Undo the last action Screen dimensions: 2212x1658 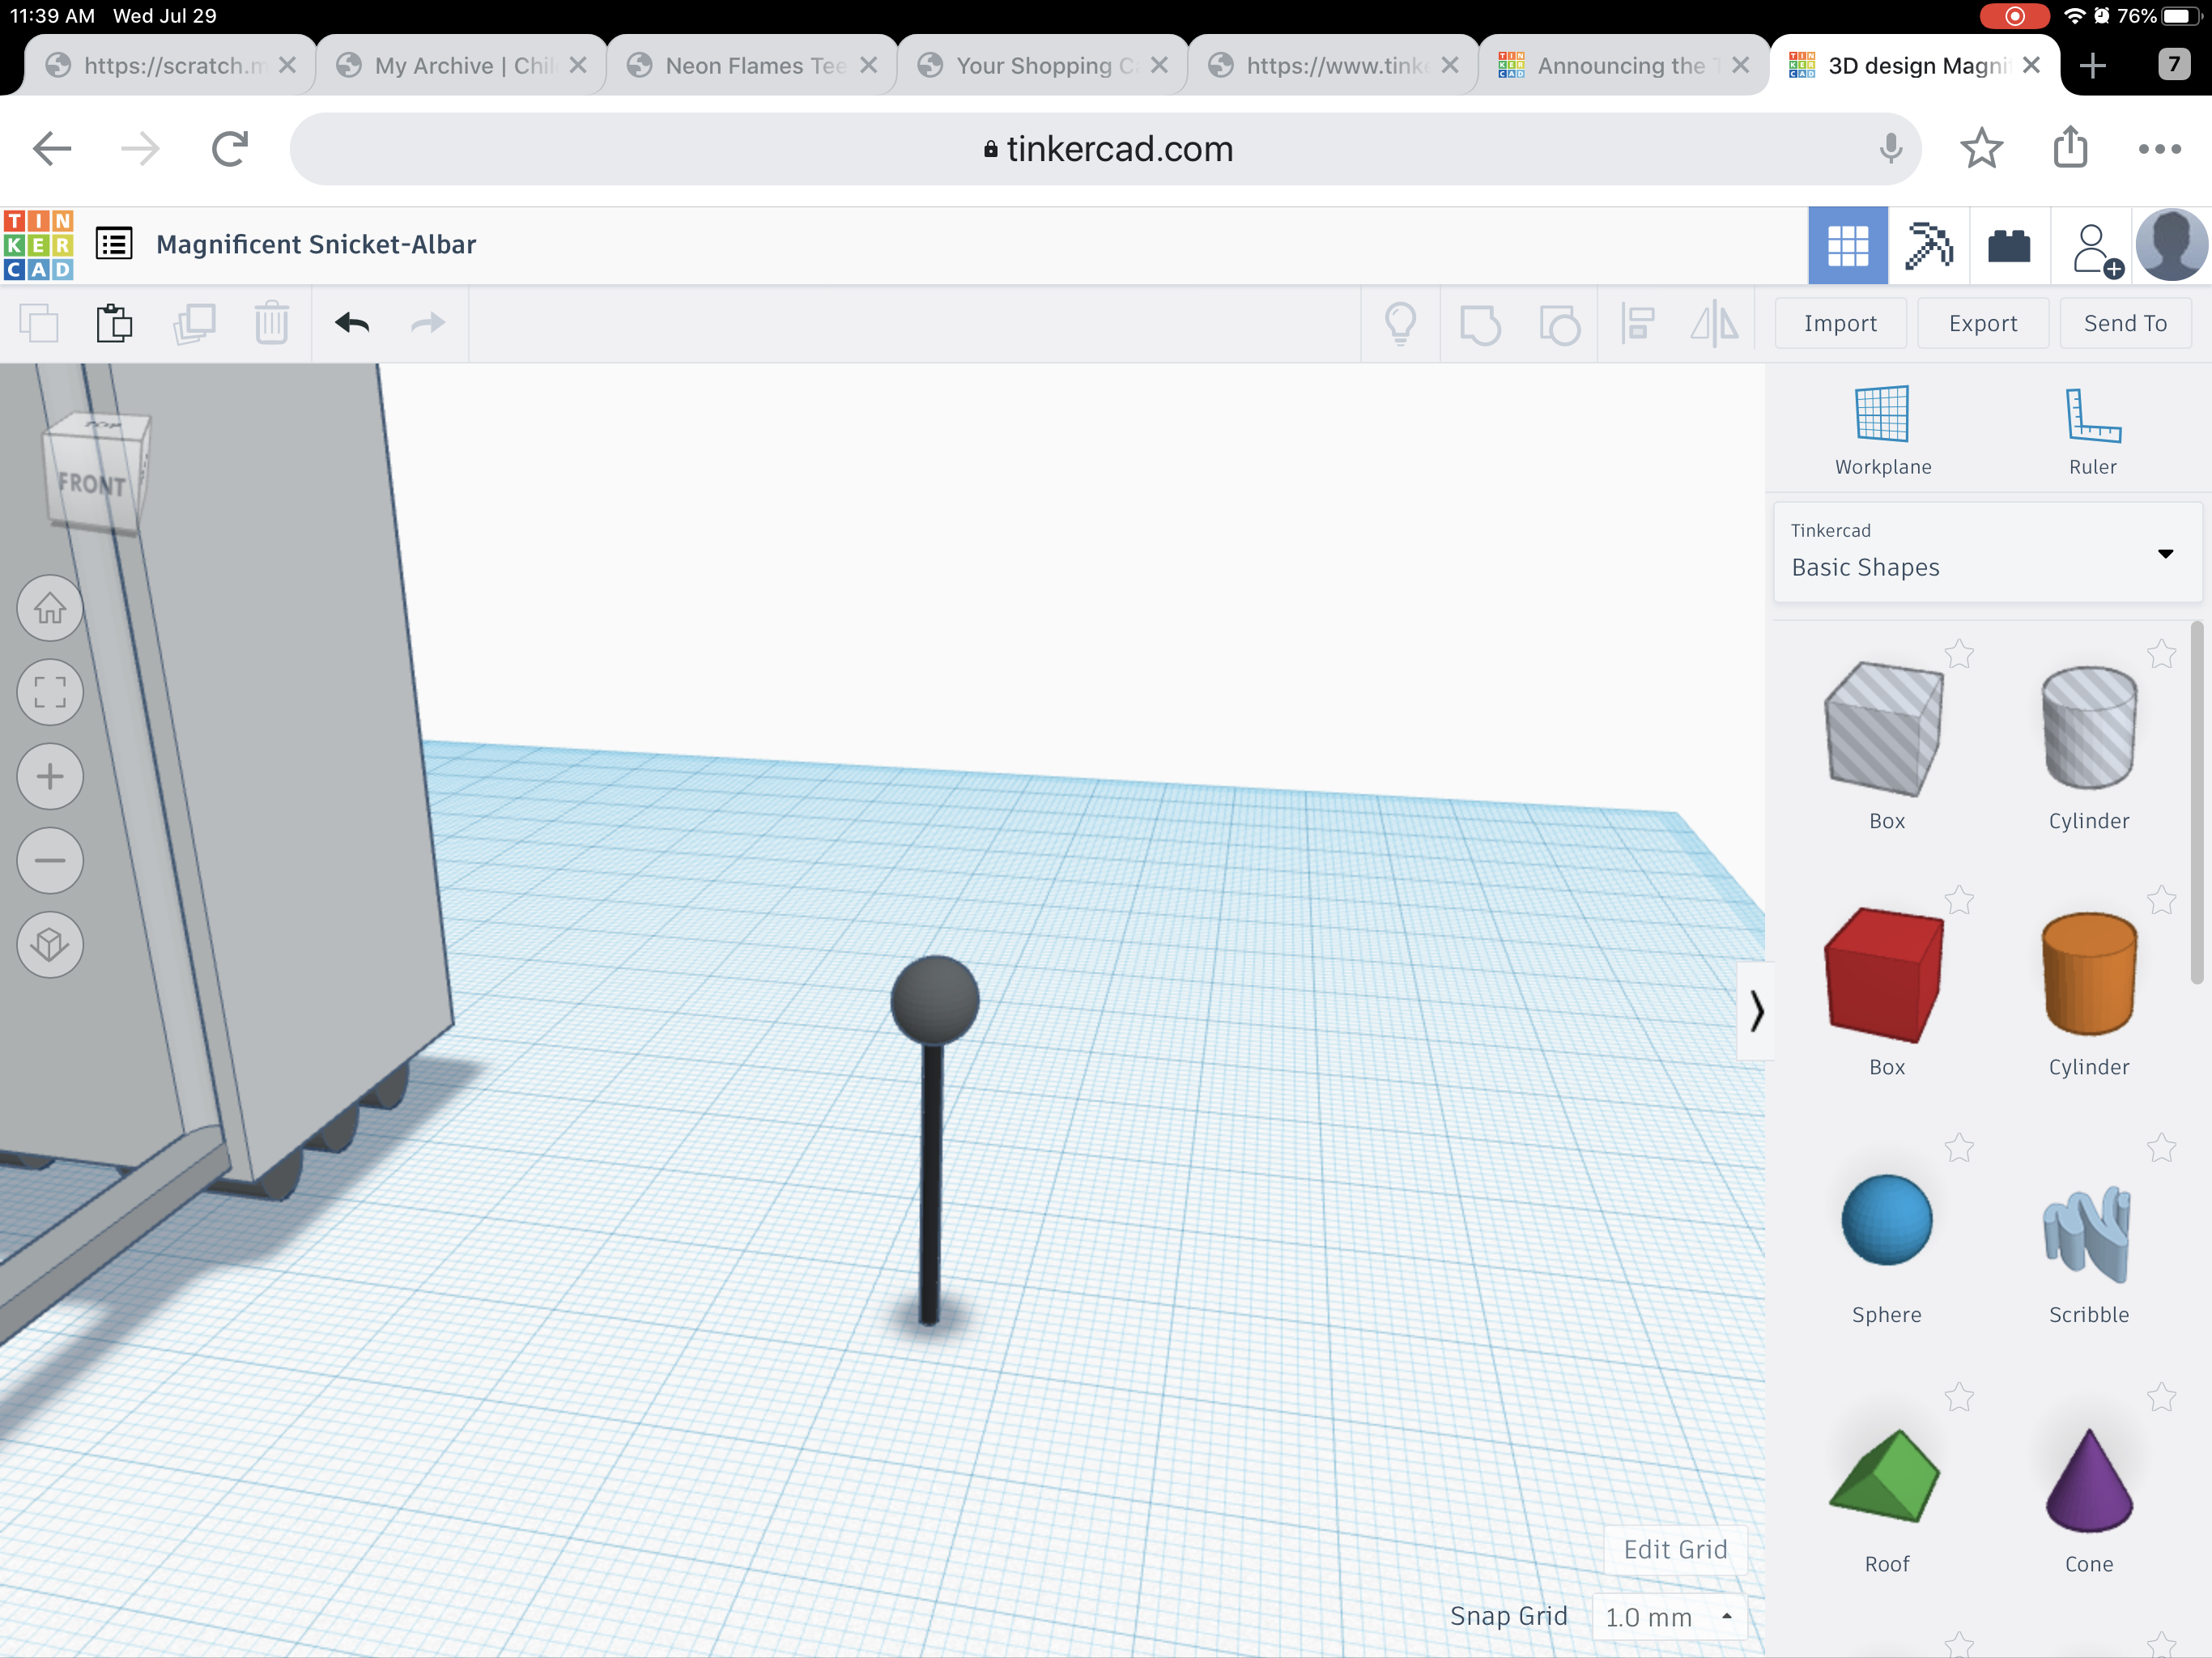pos(352,323)
